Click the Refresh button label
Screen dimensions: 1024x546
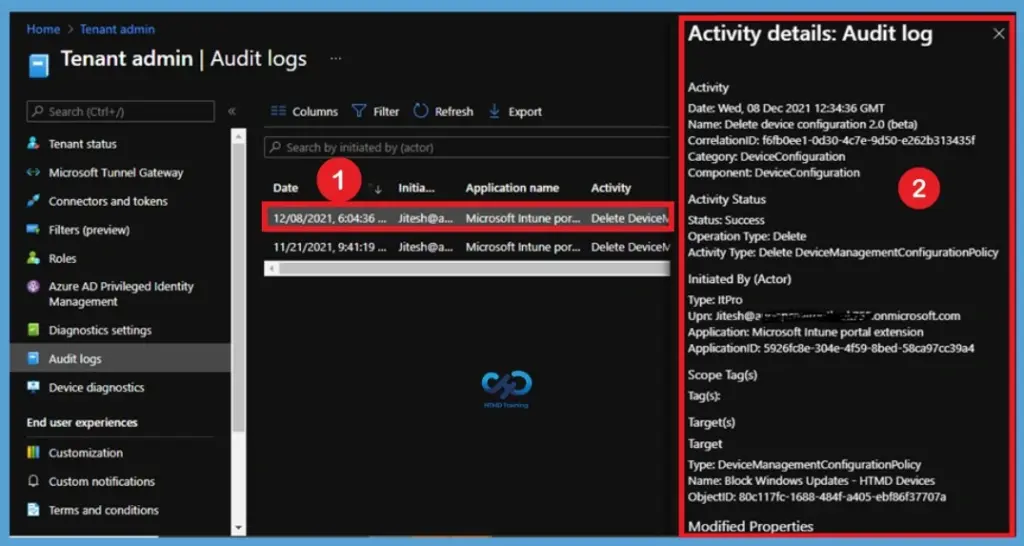(454, 112)
